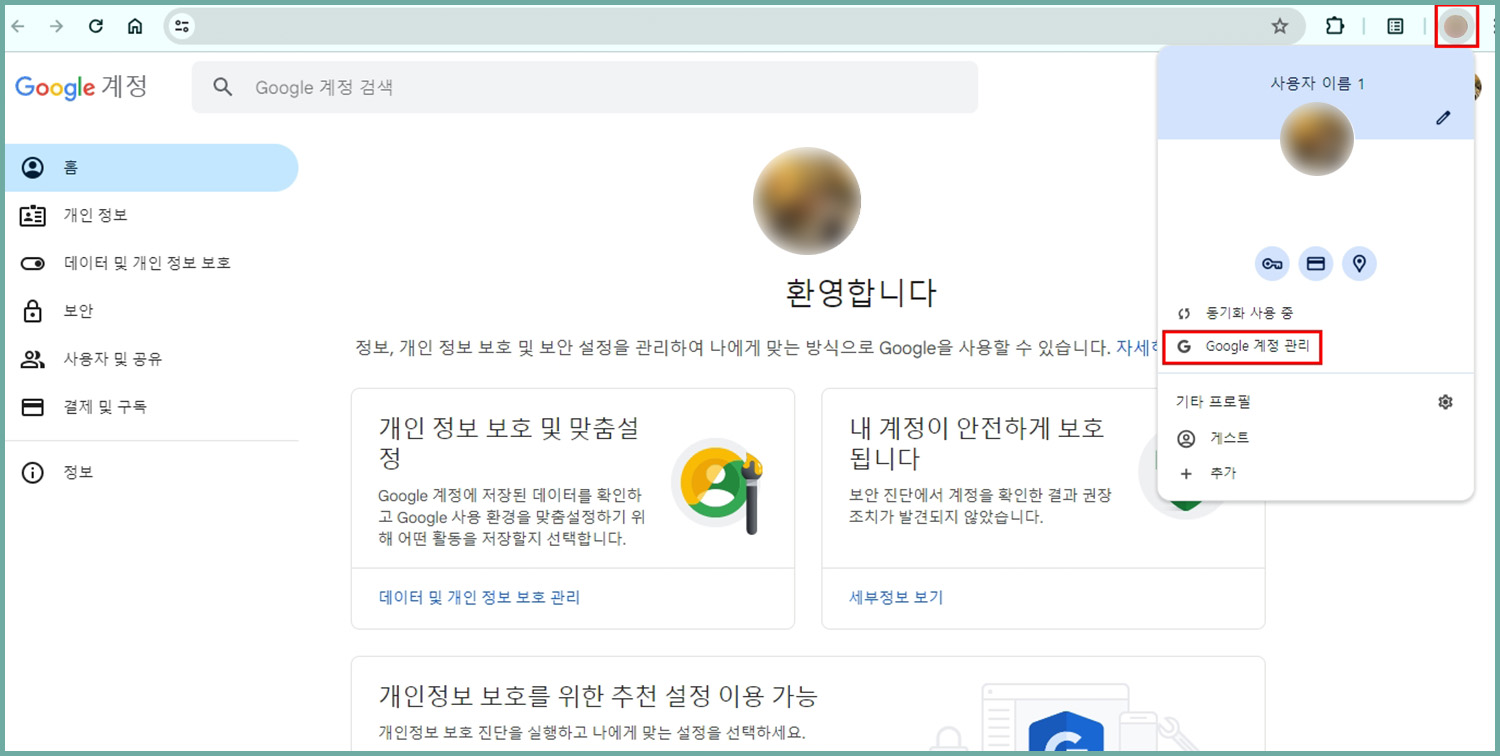Open profile management gear icon
1500x756 pixels.
[1445, 402]
